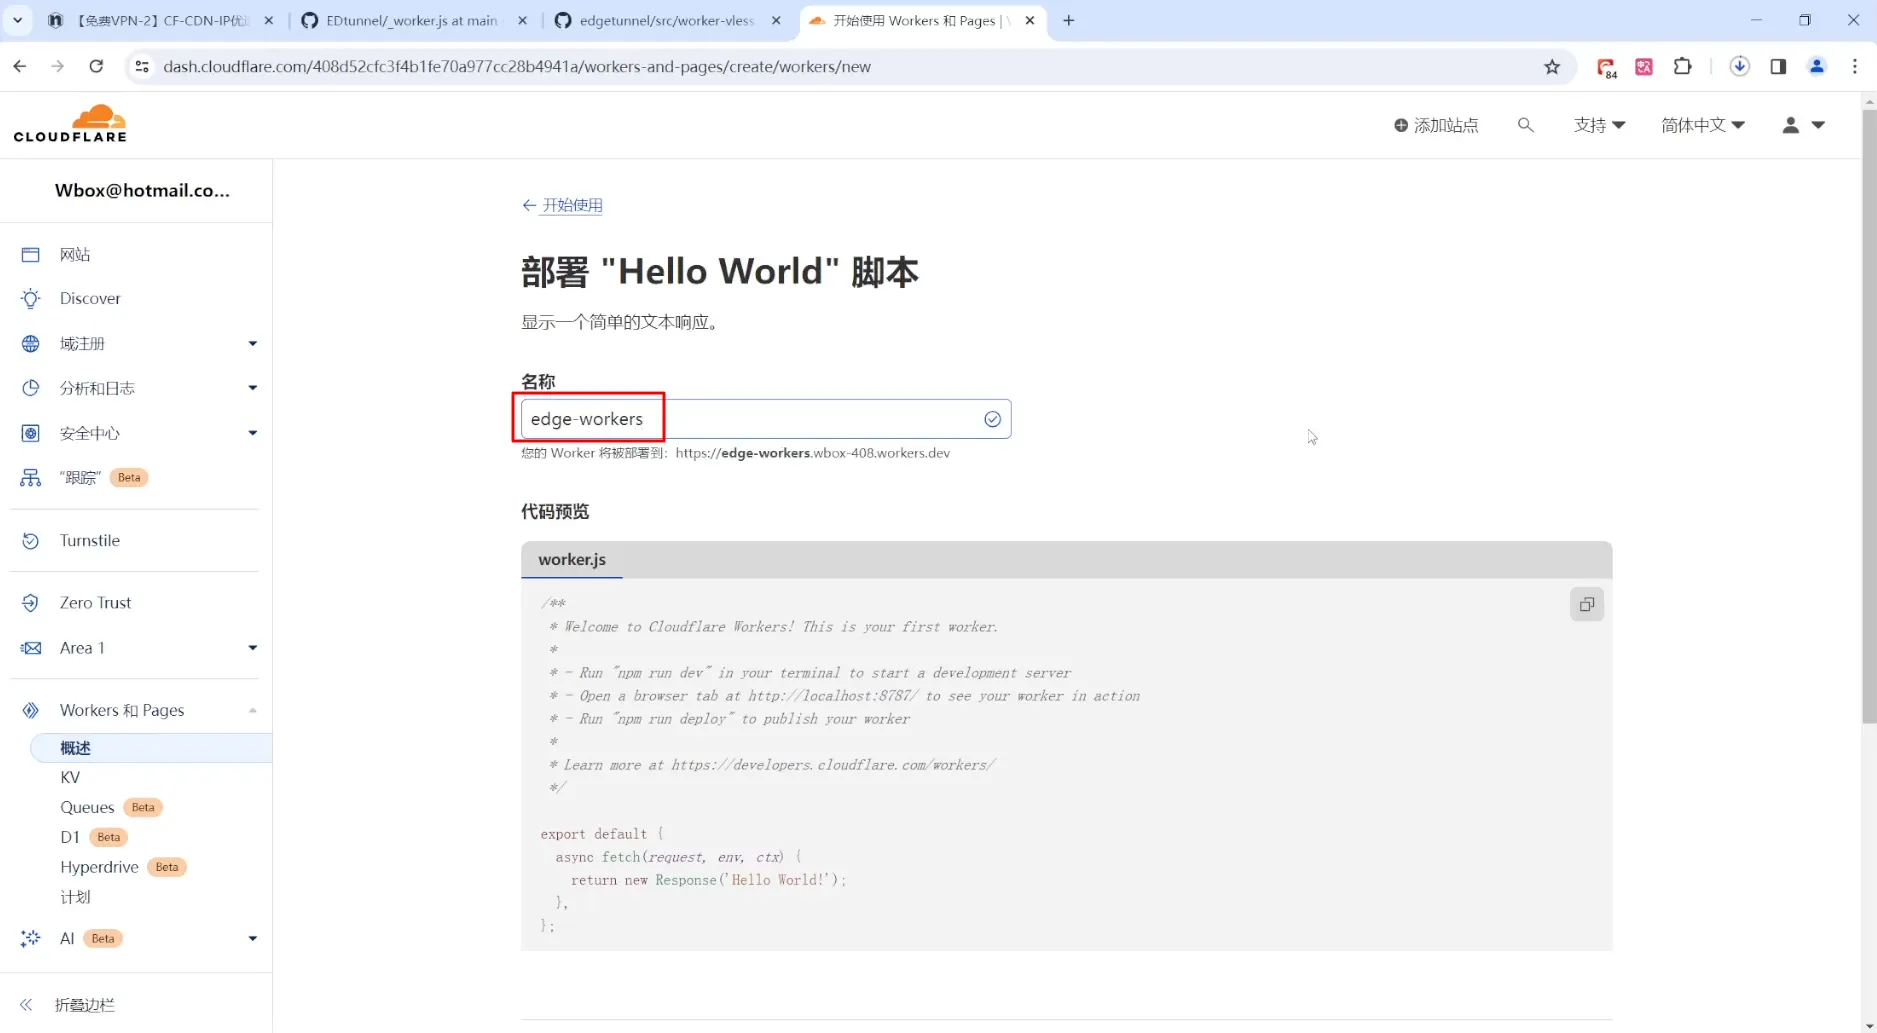Open browser downloads icon
Viewport: 1877px width, 1033px height.
click(x=1740, y=67)
